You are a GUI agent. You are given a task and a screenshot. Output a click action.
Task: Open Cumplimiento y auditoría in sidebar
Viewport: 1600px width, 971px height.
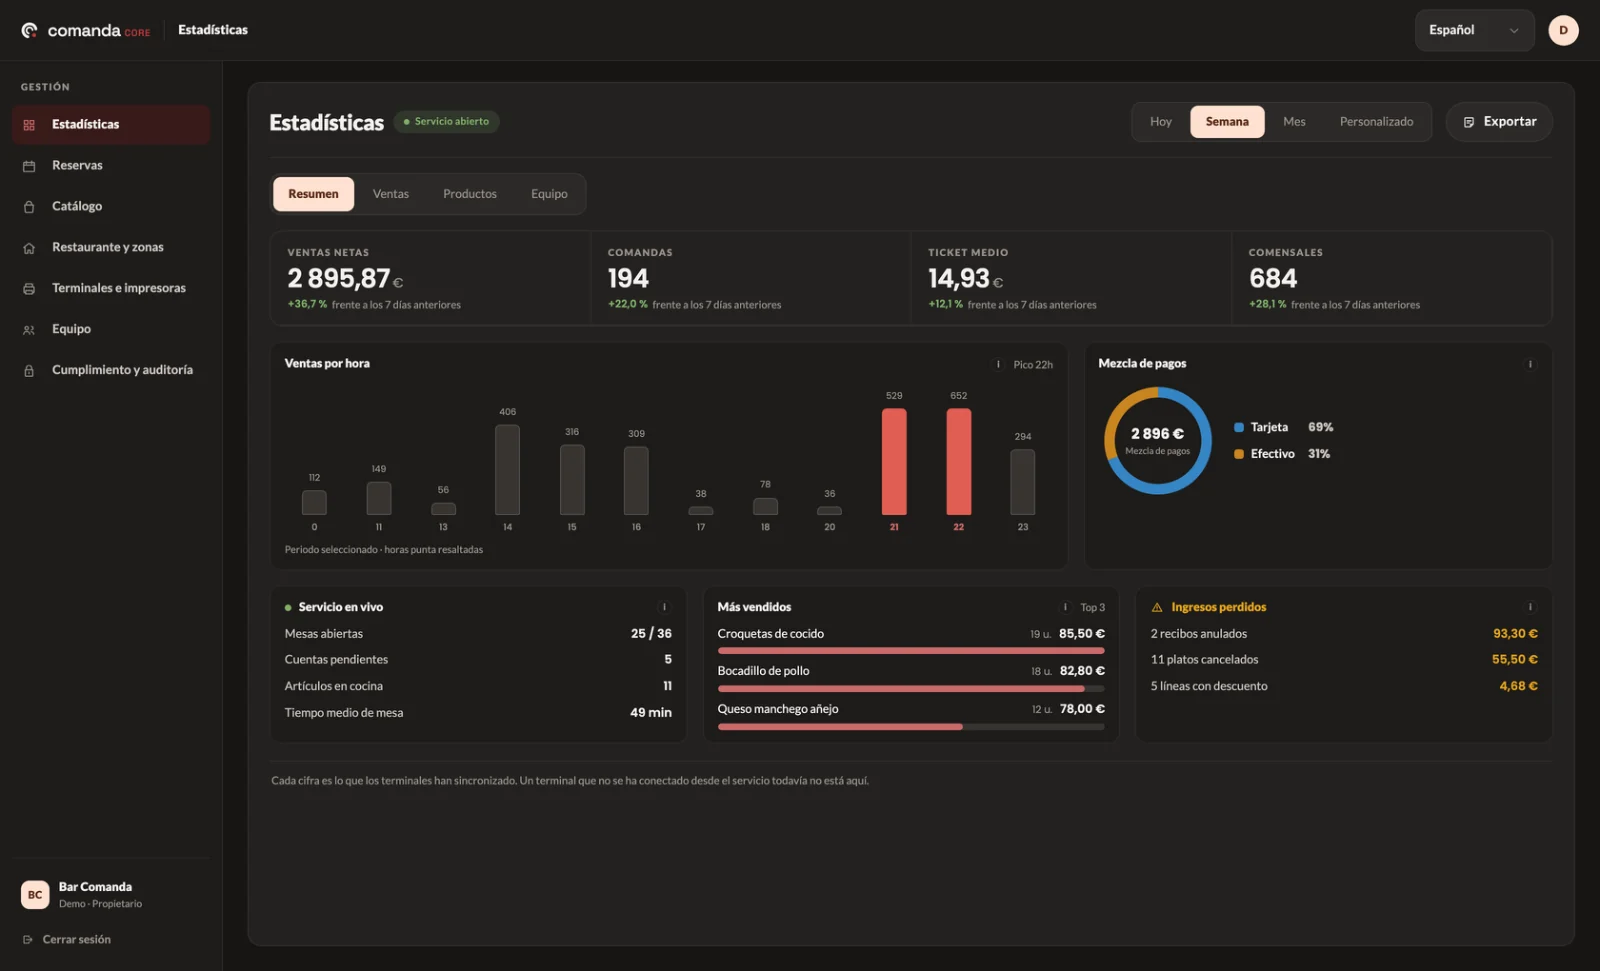click(111, 371)
